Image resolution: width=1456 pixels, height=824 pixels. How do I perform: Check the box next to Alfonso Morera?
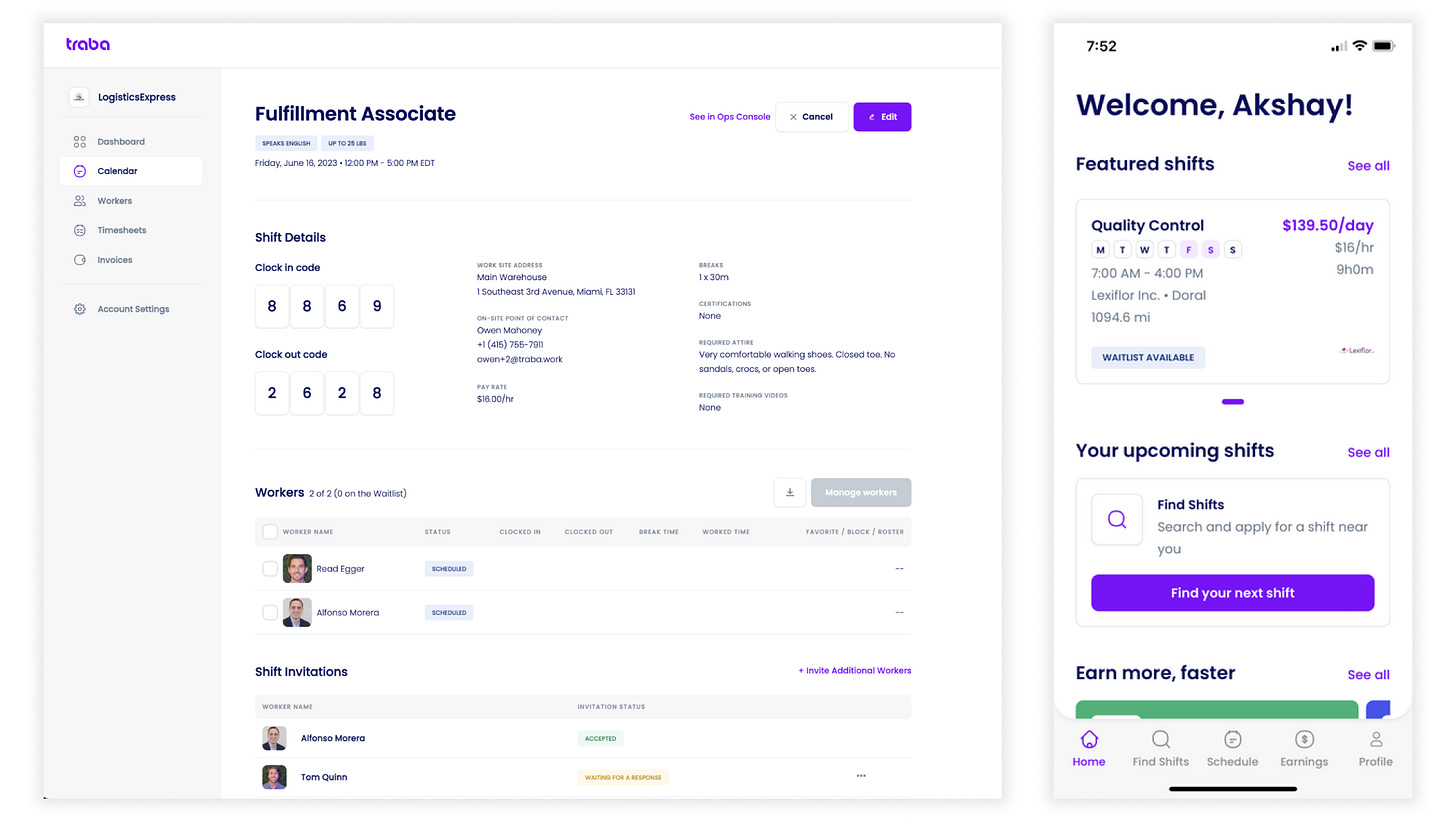coord(270,612)
